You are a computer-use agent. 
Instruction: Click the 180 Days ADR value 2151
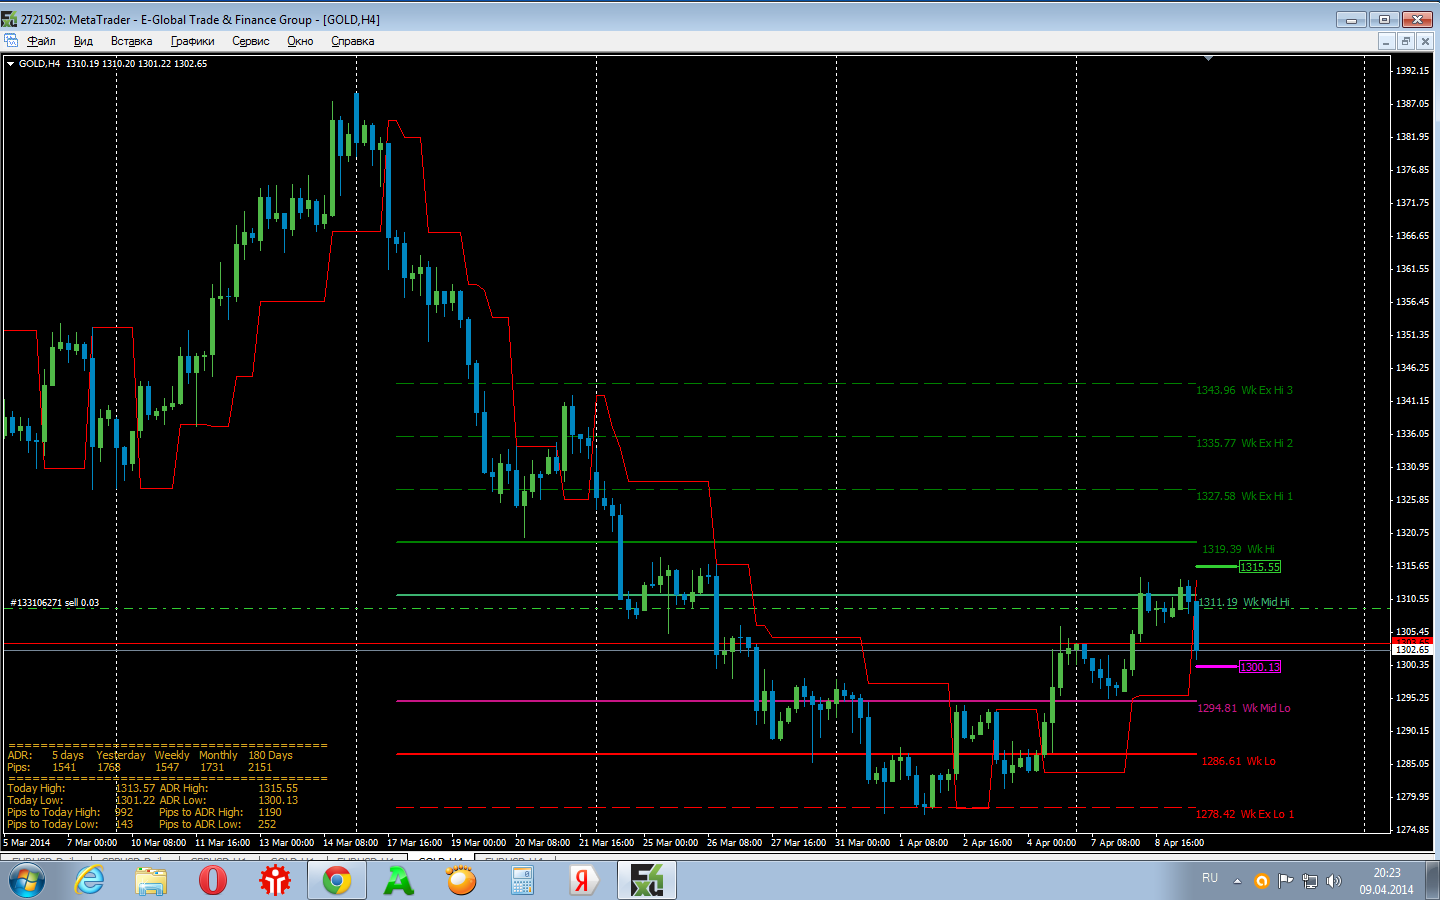point(260,768)
